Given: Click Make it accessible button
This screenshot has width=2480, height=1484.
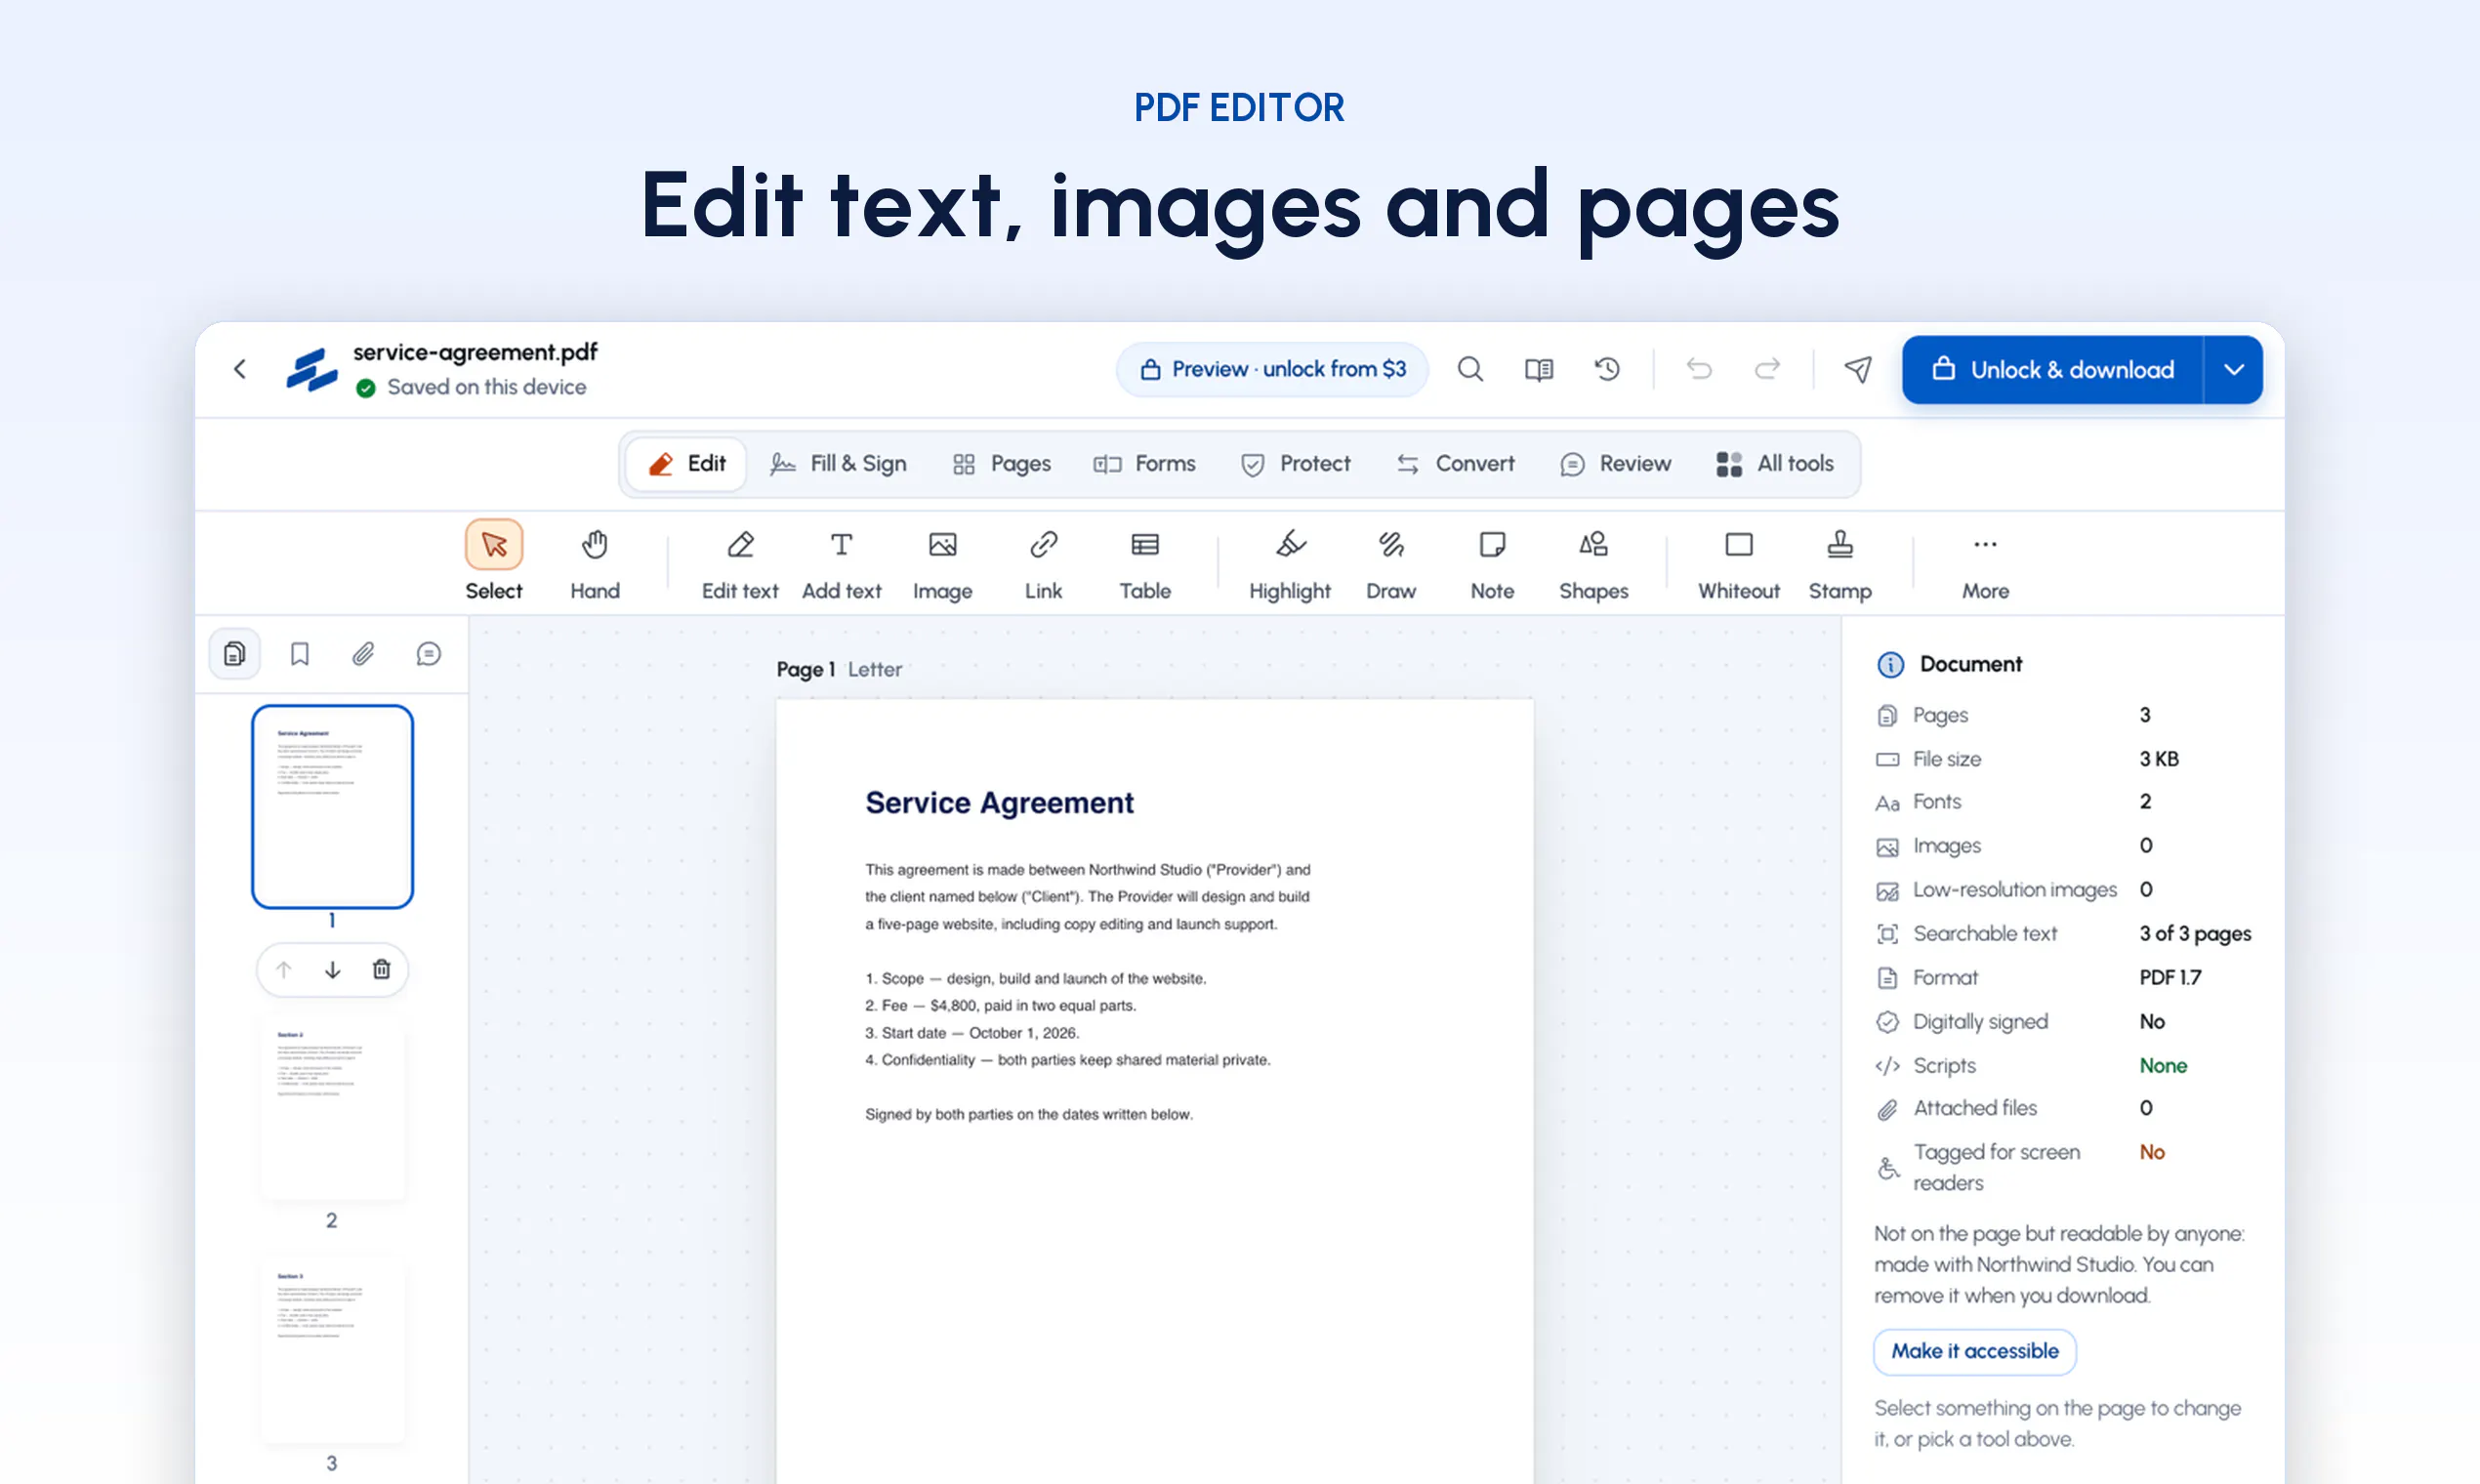Looking at the screenshot, I should coord(1974,1351).
